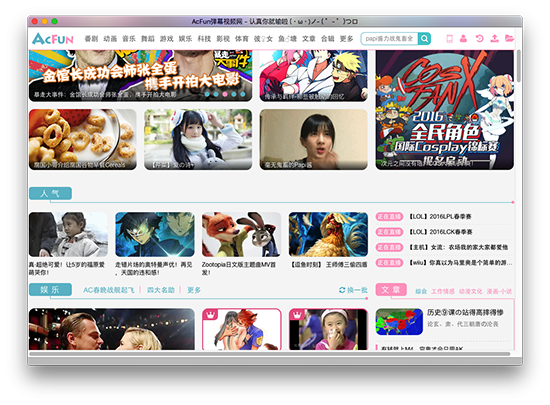Open the mobile phone icon in header

point(449,39)
